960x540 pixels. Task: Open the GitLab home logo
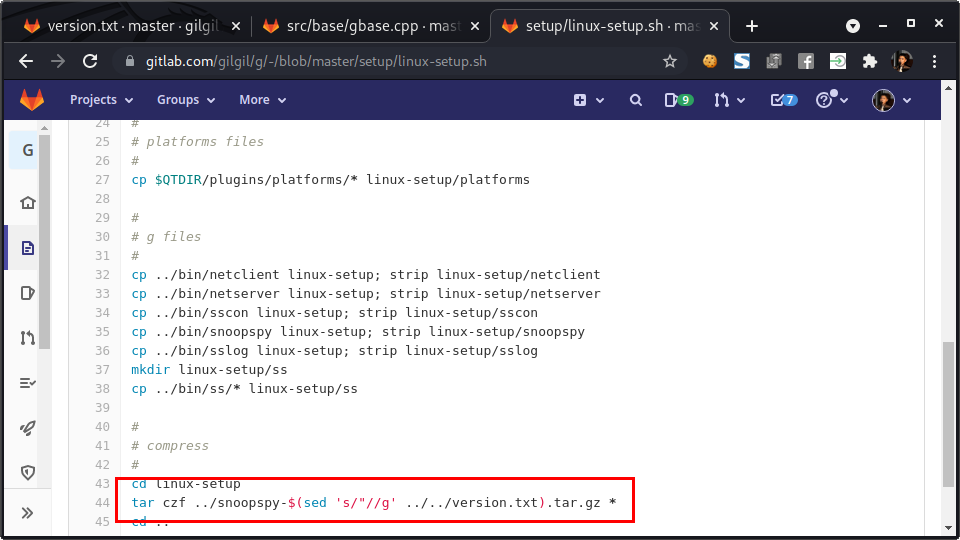pos(33,100)
